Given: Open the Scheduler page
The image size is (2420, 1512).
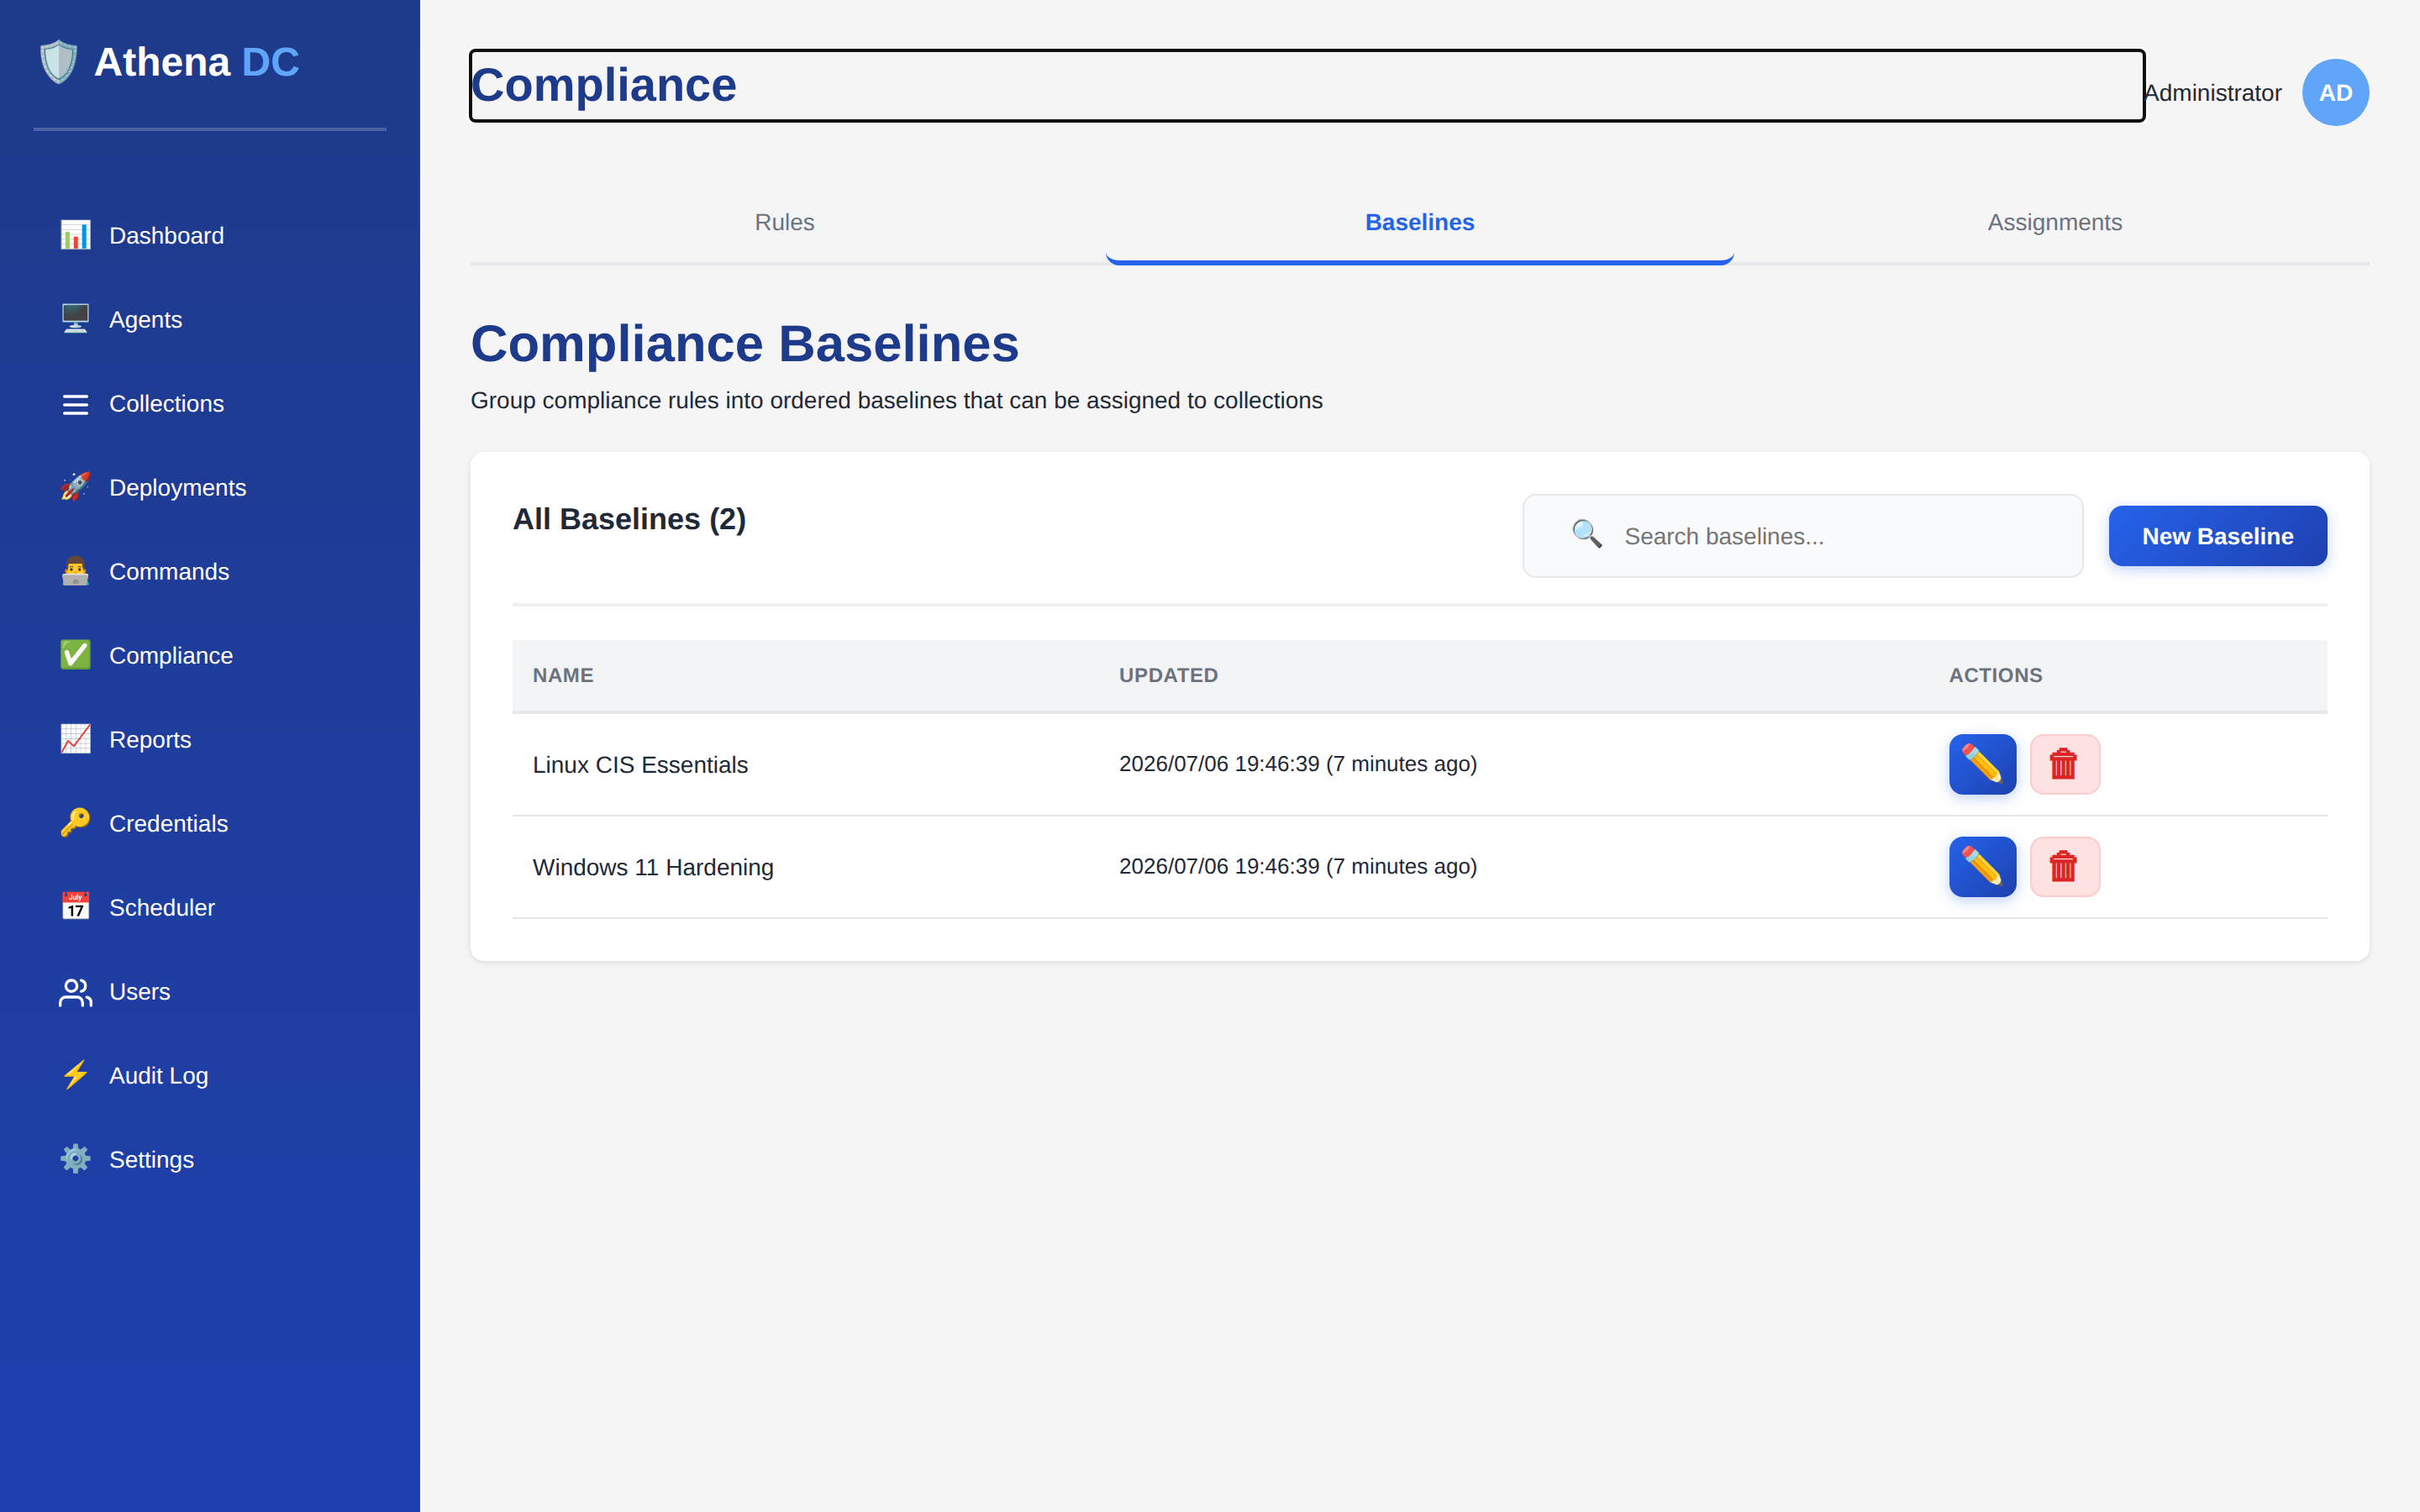Looking at the screenshot, I should 210,907.
